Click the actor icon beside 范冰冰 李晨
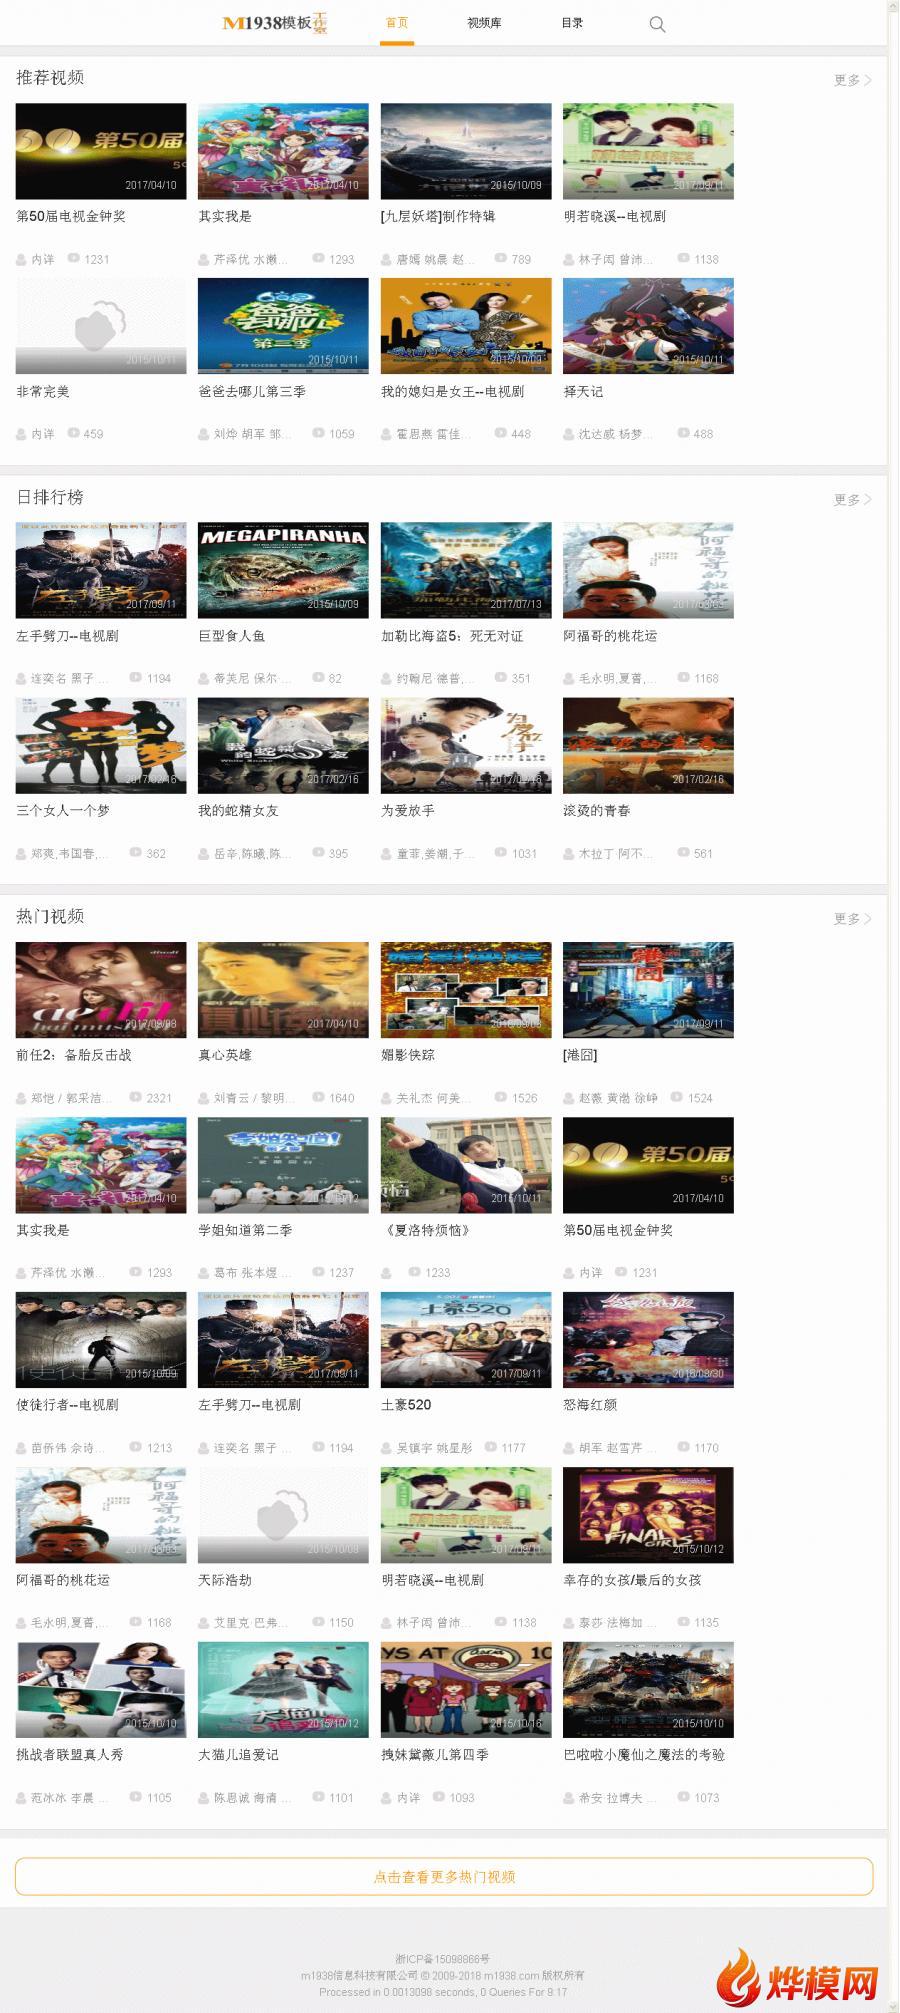 (x=22, y=1798)
